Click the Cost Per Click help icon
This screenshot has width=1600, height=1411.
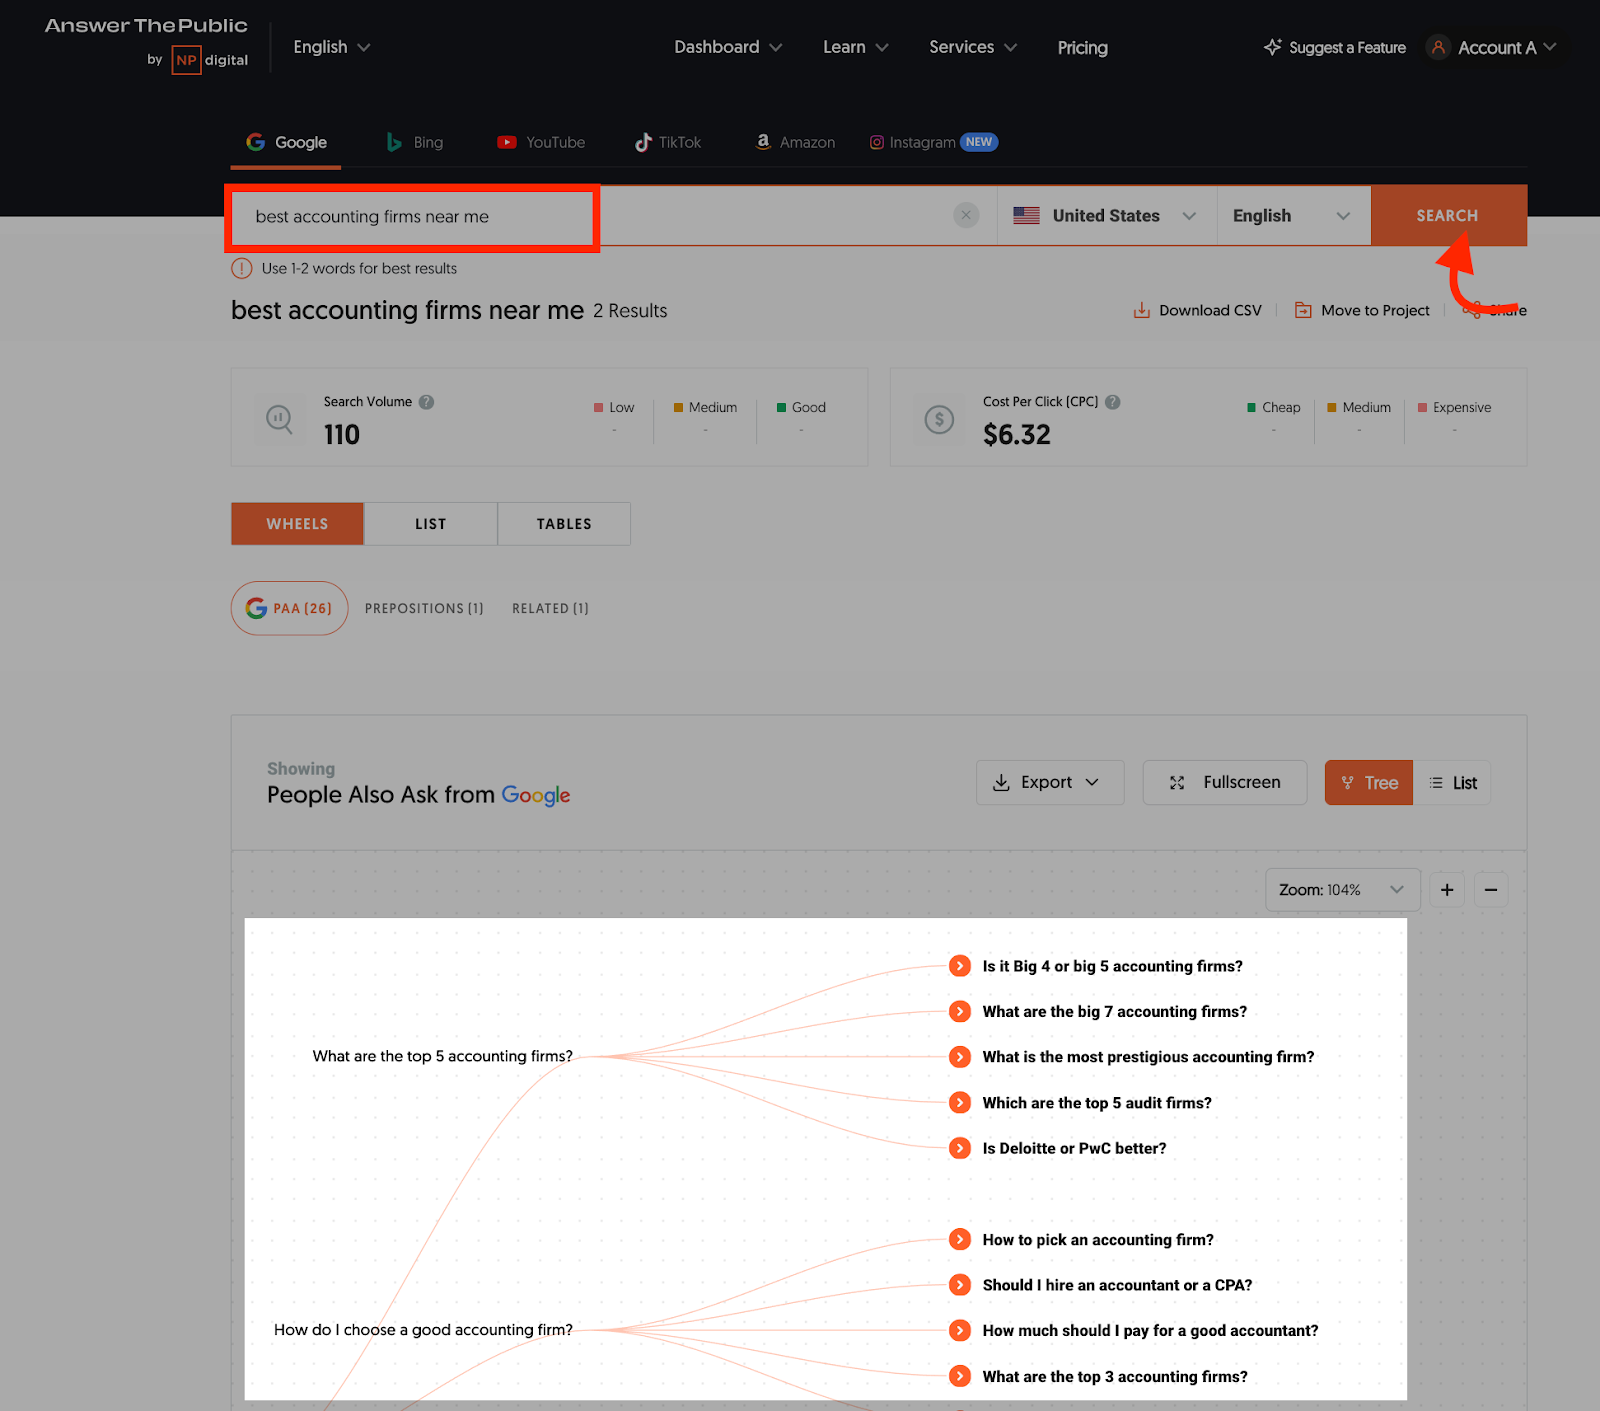click(x=1113, y=402)
